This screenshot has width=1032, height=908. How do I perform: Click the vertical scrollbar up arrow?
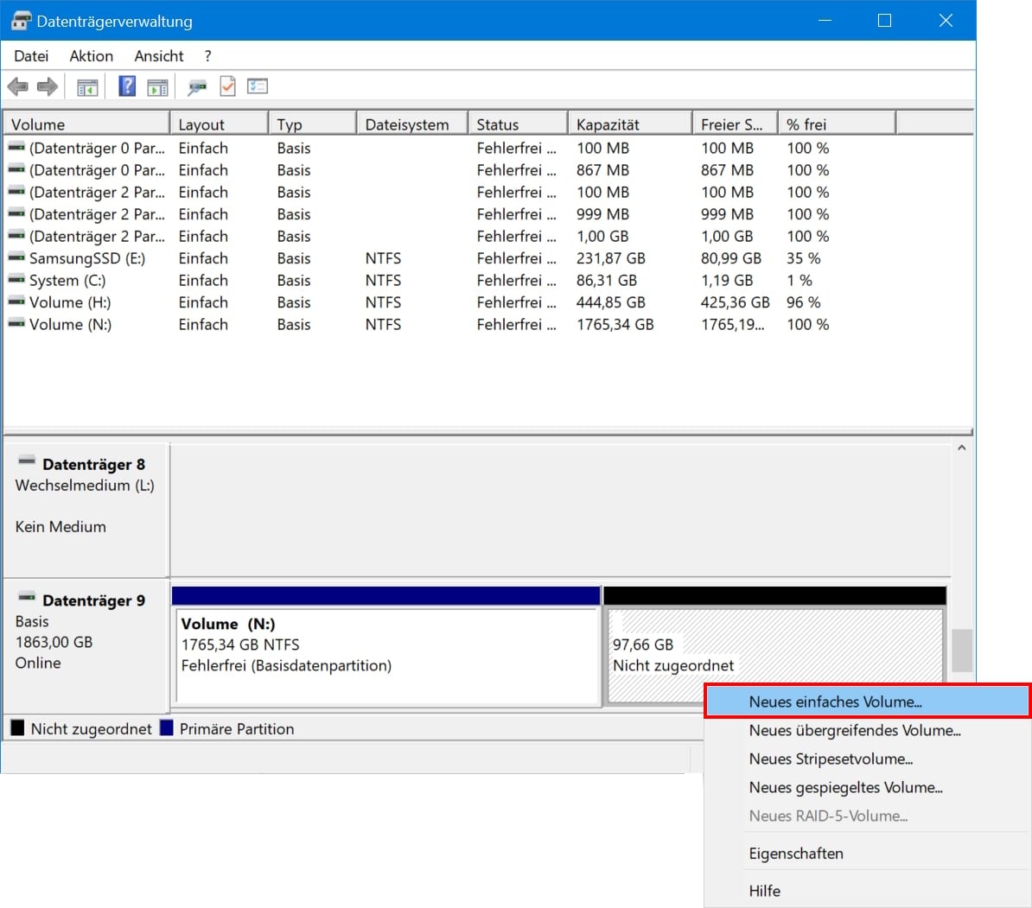963,447
